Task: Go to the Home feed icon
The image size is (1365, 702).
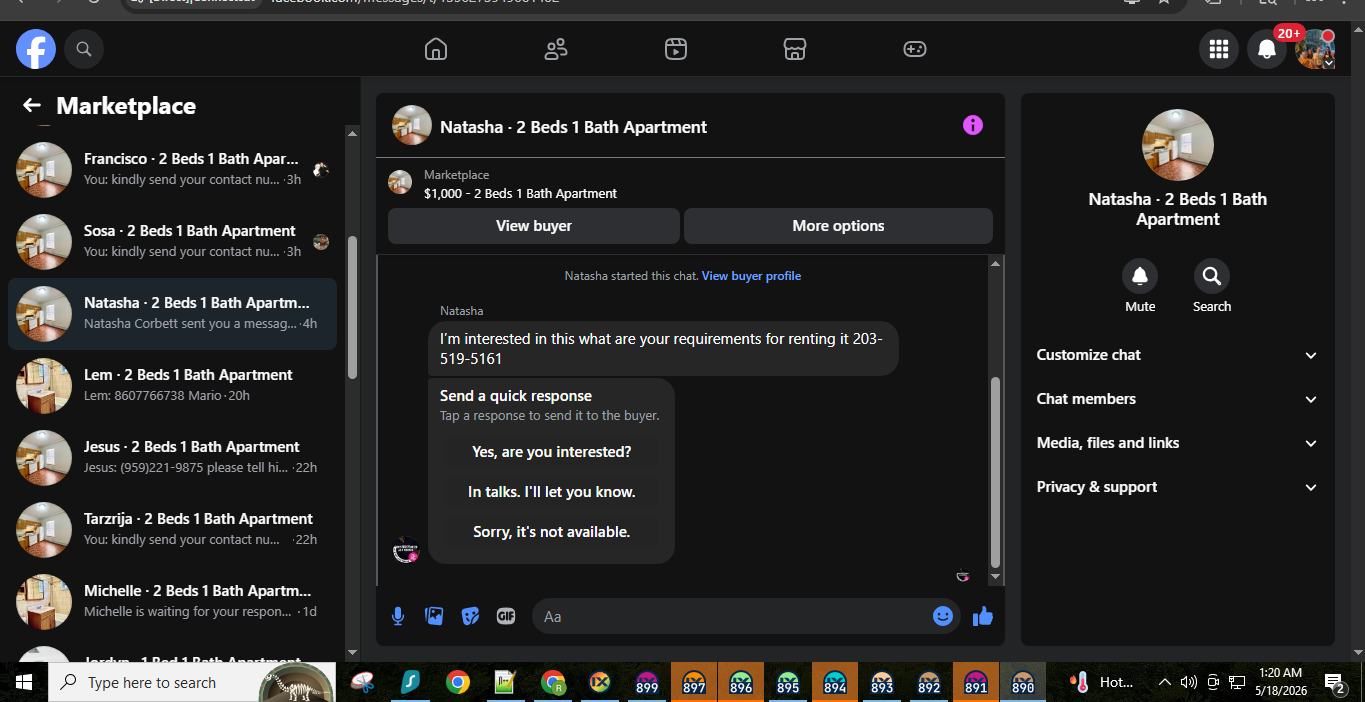Action: [x=436, y=49]
